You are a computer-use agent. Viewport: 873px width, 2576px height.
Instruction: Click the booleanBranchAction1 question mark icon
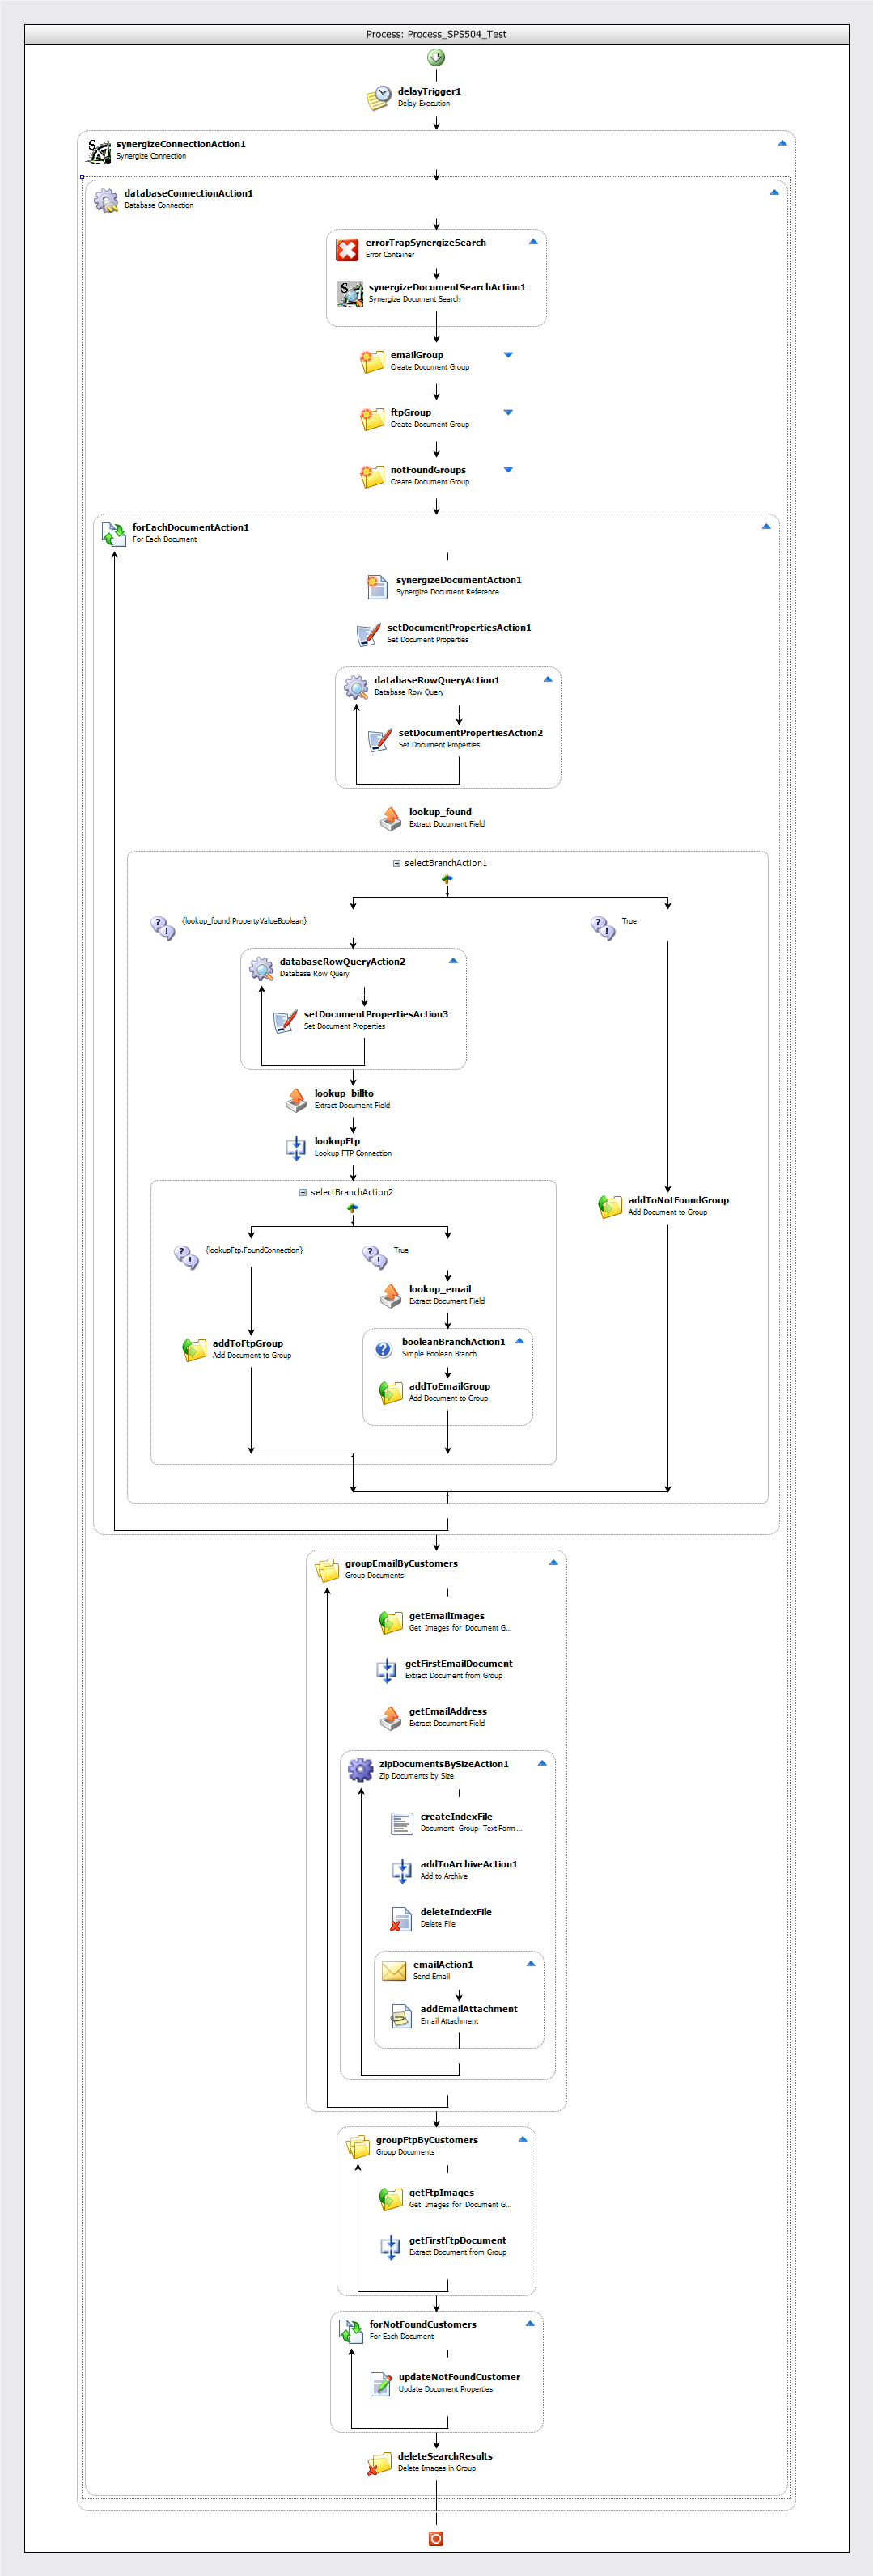click(x=383, y=1348)
